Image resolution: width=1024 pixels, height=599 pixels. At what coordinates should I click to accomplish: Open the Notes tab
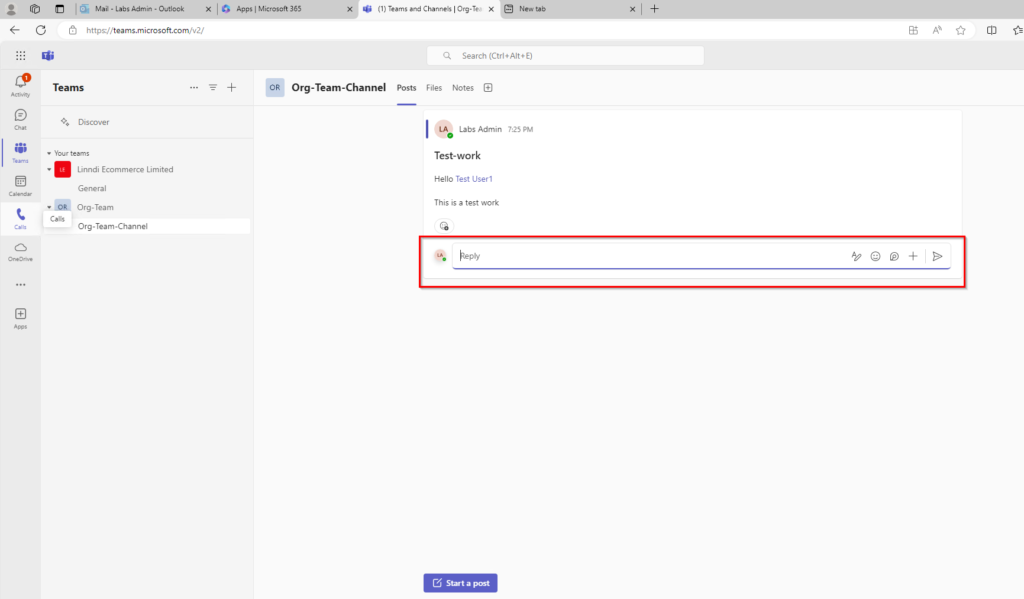pyautogui.click(x=462, y=88)
